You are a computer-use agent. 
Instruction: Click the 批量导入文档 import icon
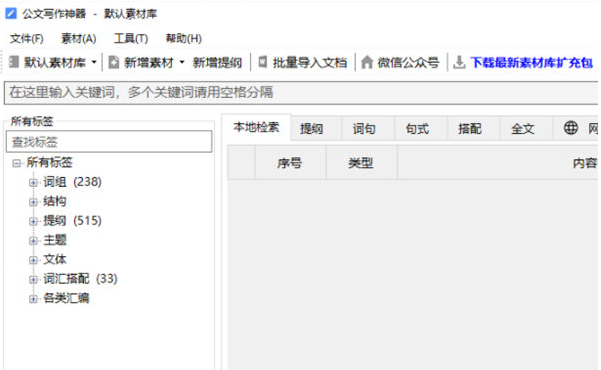pos(263,62)
